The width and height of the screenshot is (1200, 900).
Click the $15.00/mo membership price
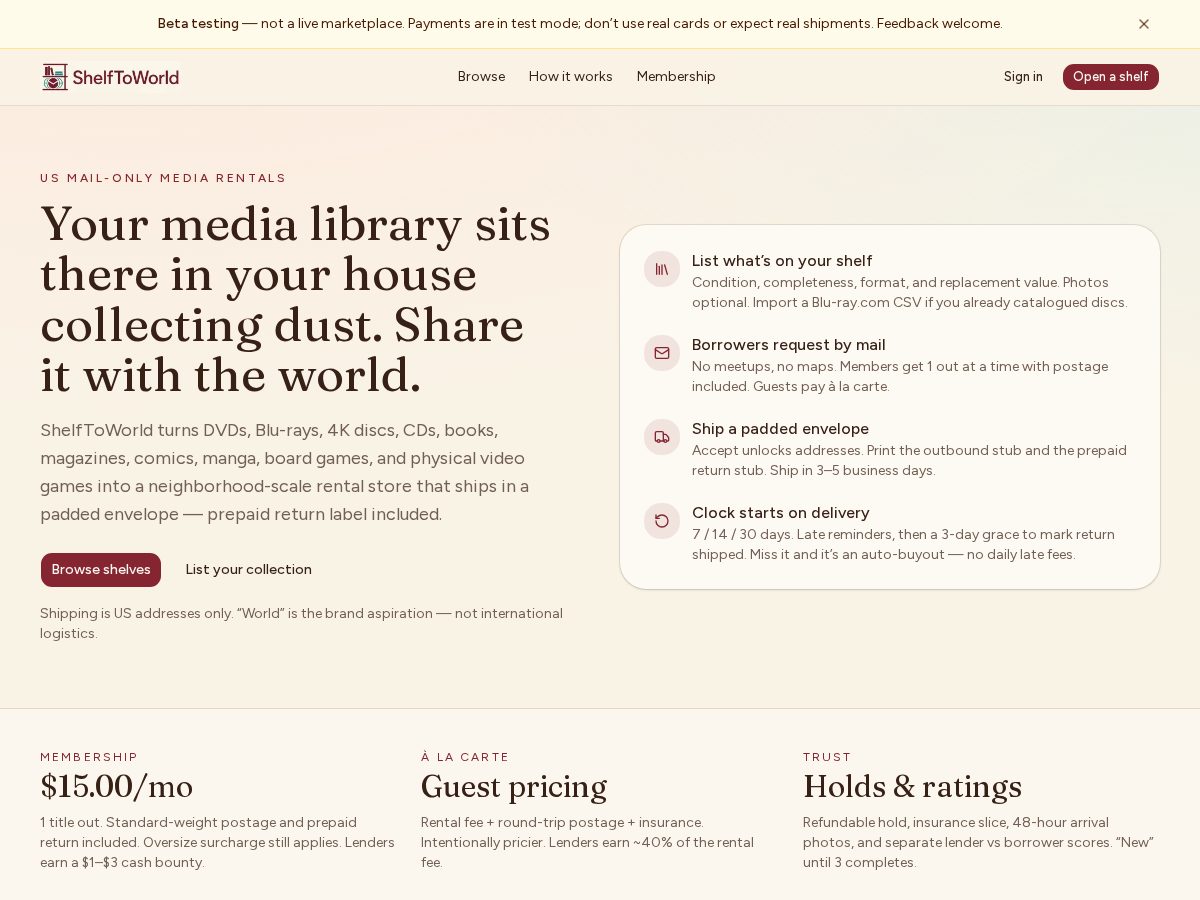pos(116,787)
